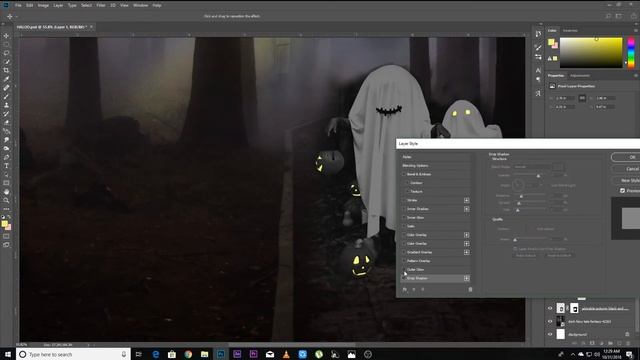Select the Move tool
The height and width of the screenshot is (360, 640).
6,36
